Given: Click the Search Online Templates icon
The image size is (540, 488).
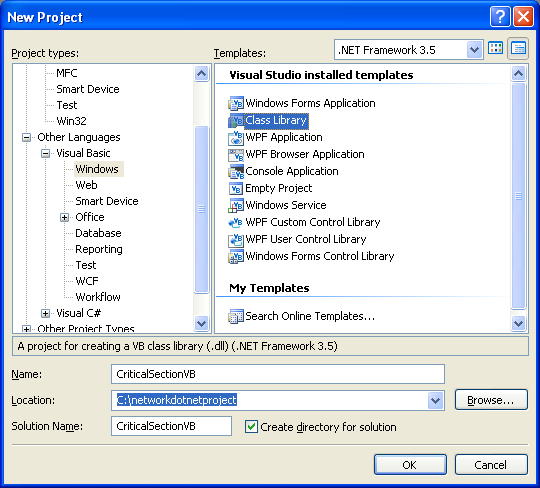Looking at the screenshot, I should [x=236, y=316].
